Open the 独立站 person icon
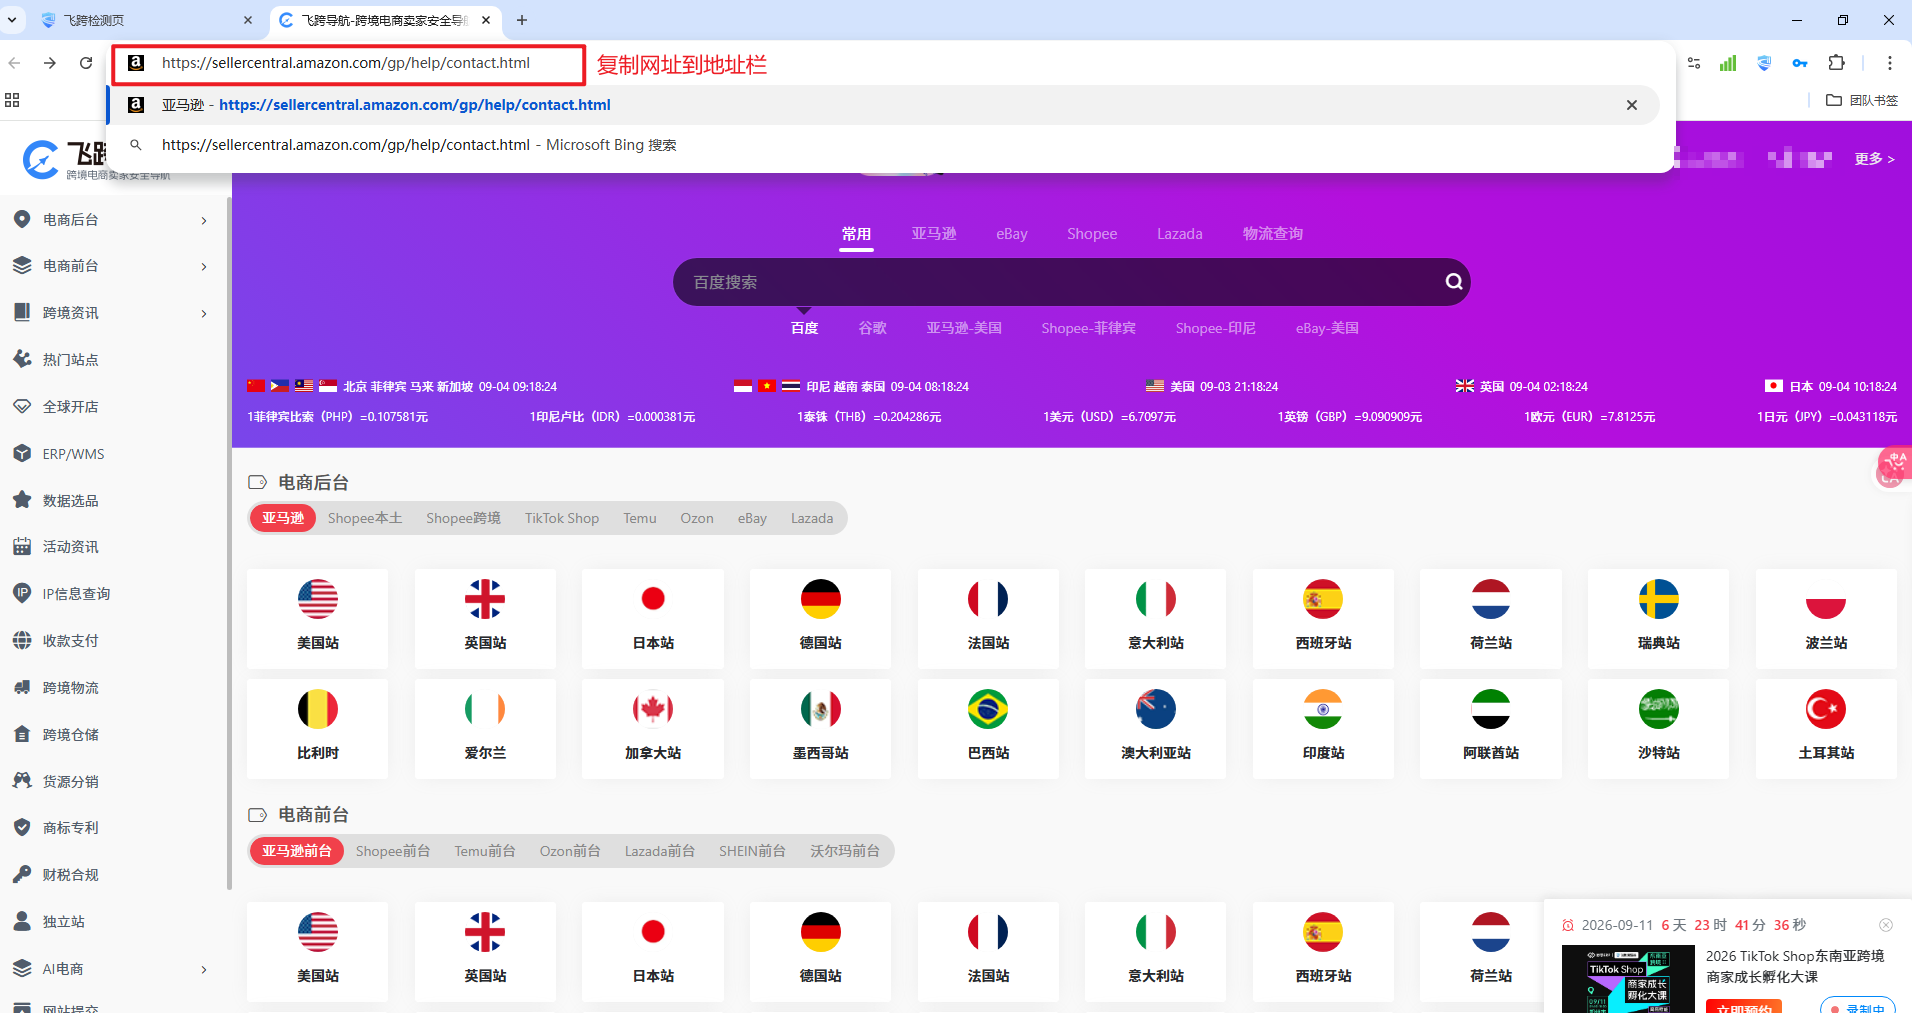1912x1013 pixels. tap(22, 921)
